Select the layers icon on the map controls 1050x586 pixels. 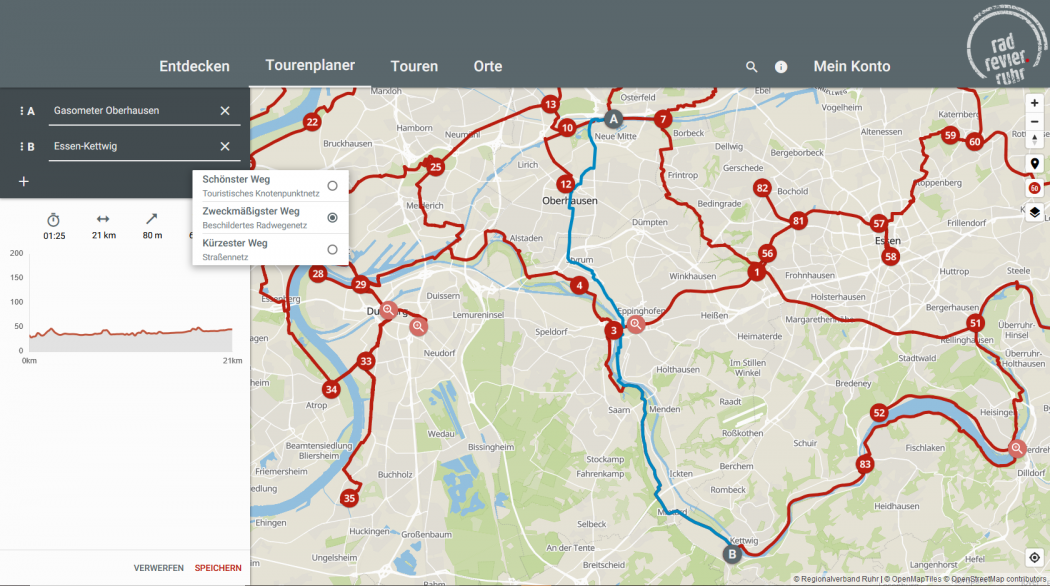coord(1035,212)
